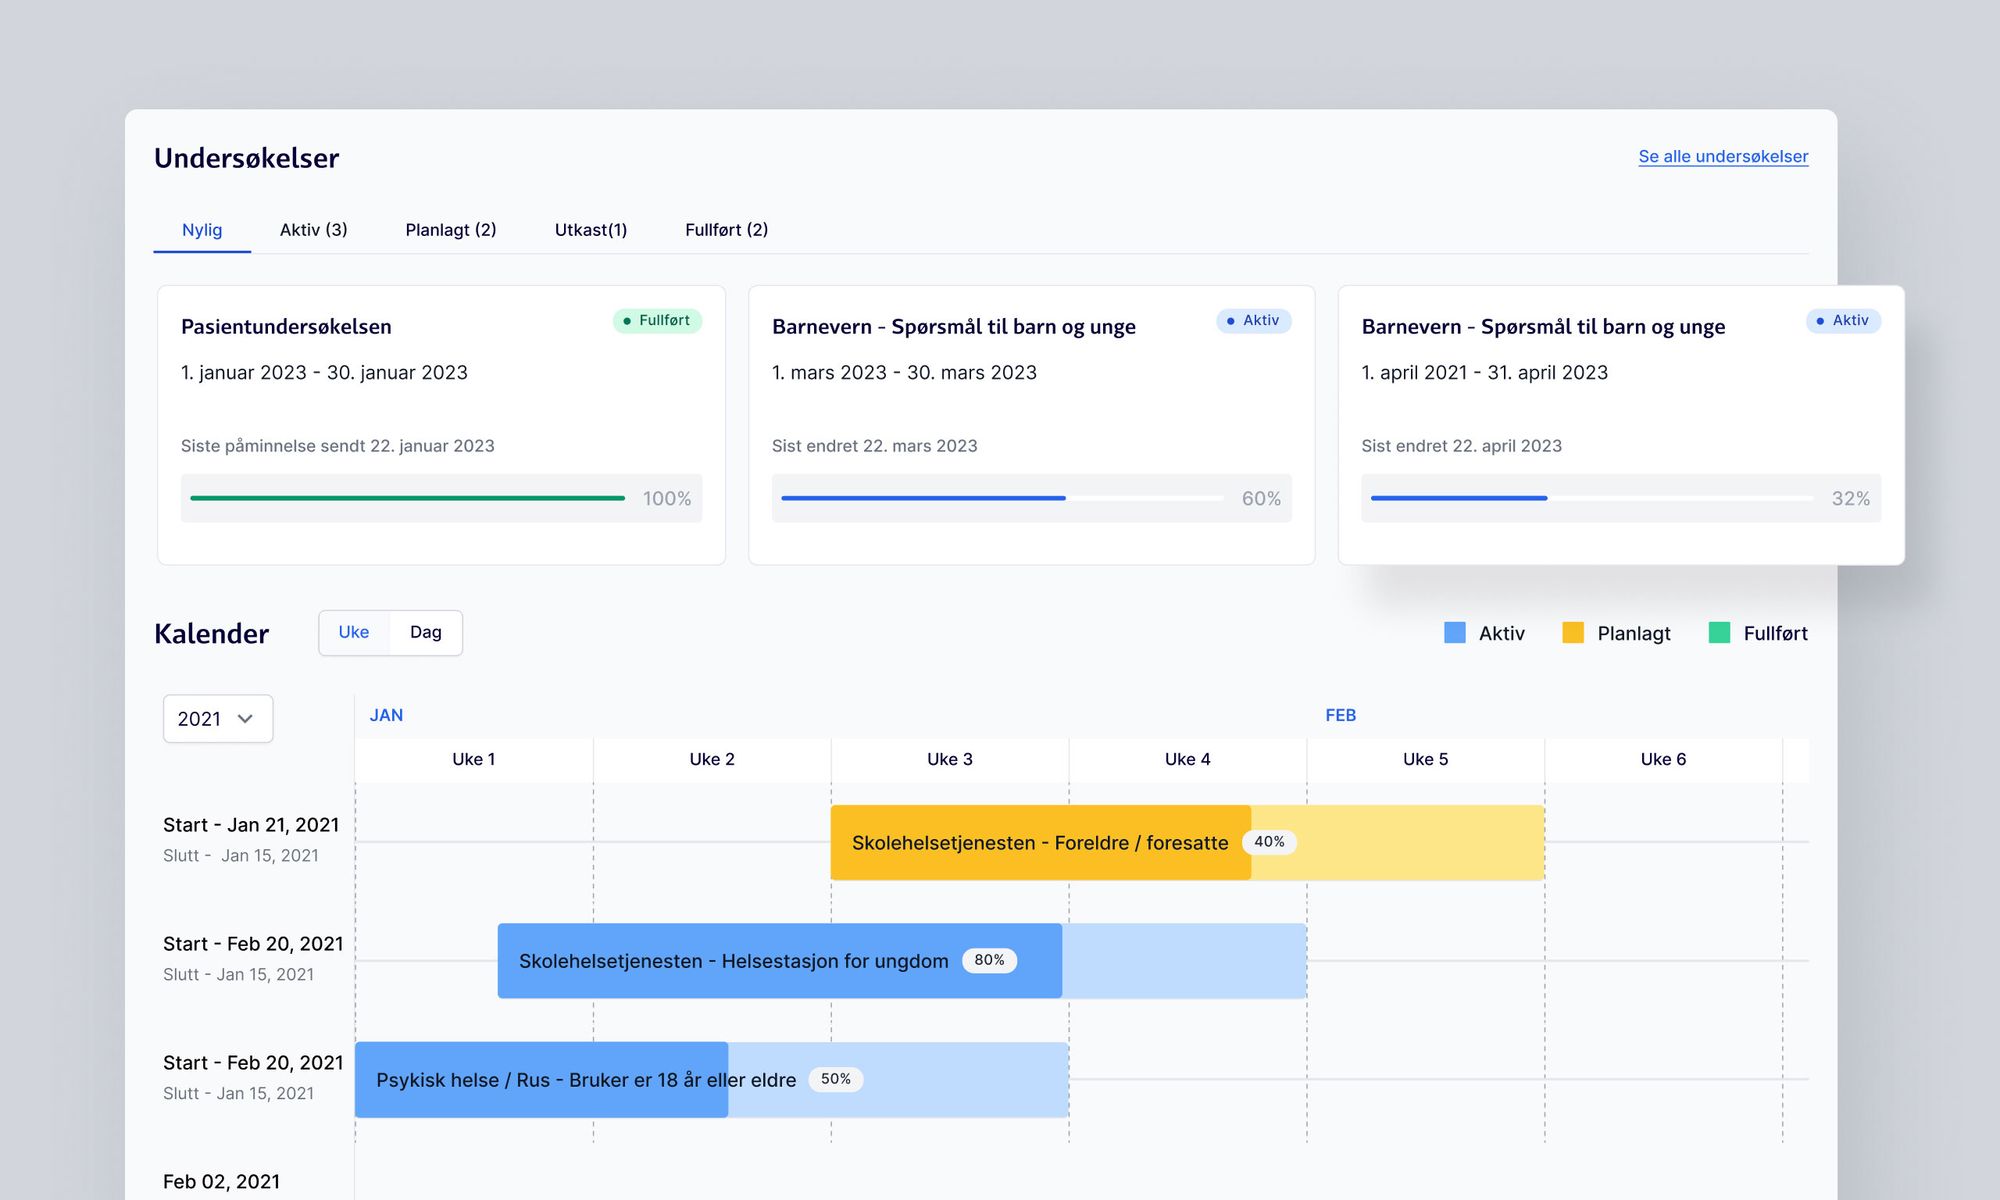Click the yellow Planlagt legend swatch
2000x1200 pixels.
pos(1574,632)
